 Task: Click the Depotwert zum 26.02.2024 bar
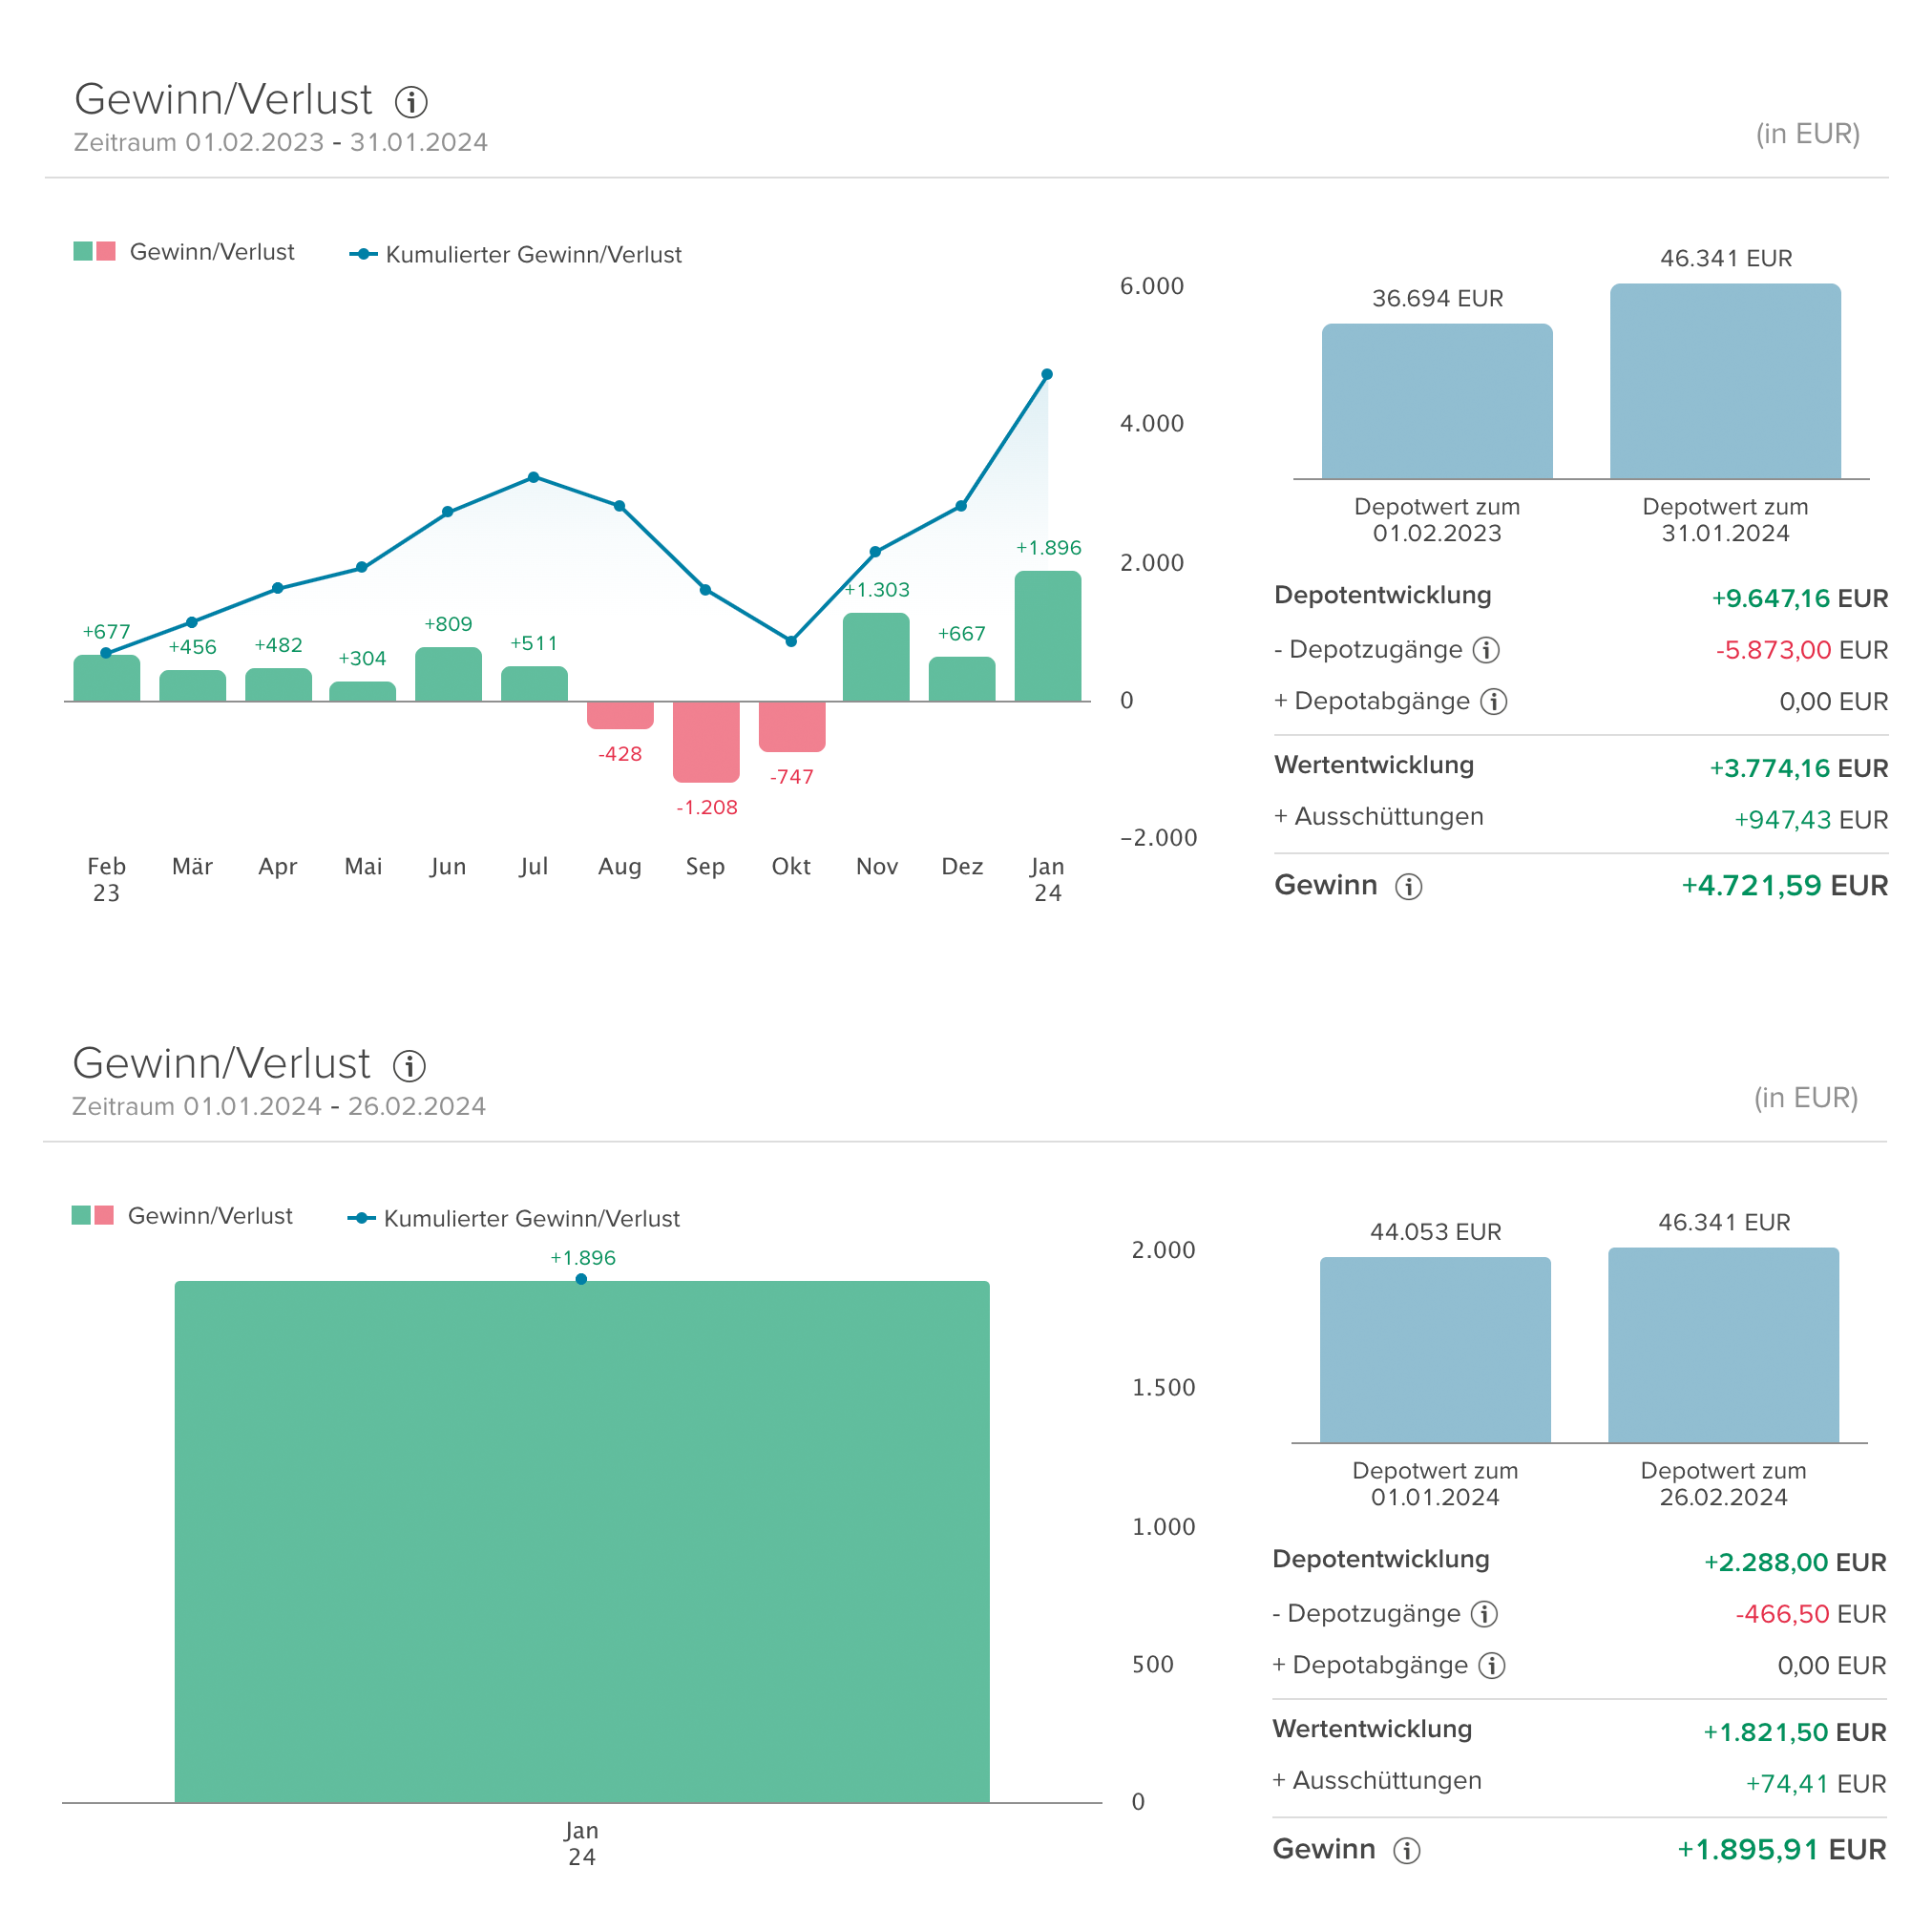(1723, 1345)
